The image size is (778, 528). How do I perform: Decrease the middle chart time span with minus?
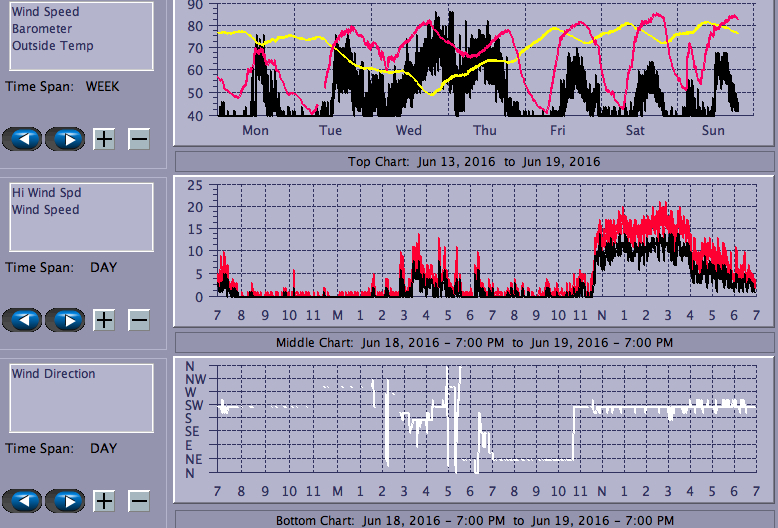pos(139,320)
